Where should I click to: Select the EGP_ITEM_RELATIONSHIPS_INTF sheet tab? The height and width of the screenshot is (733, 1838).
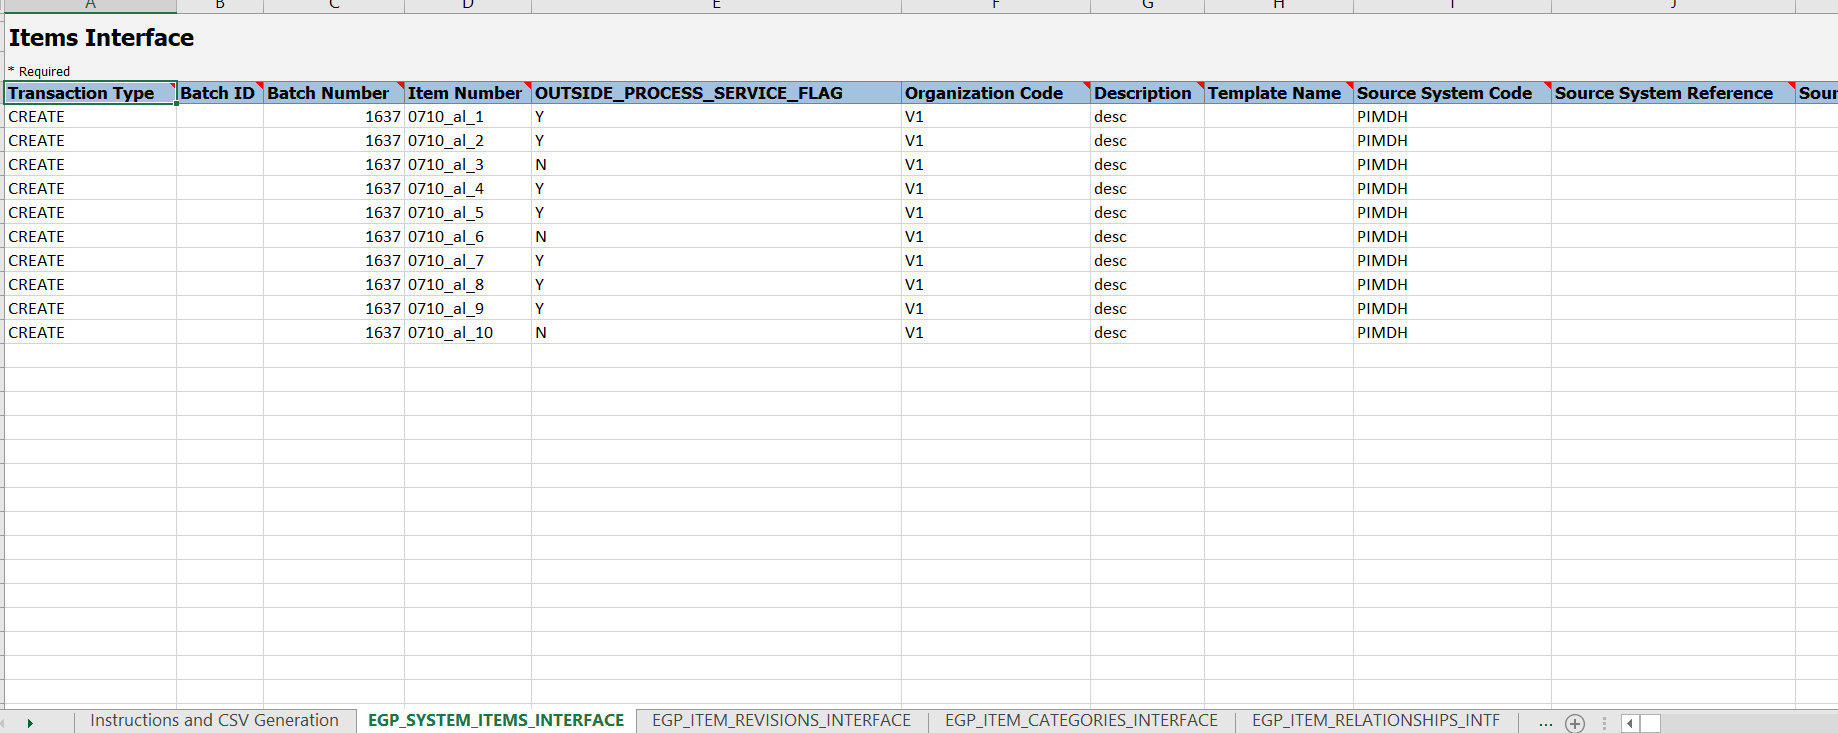[x=1375, y=721]
